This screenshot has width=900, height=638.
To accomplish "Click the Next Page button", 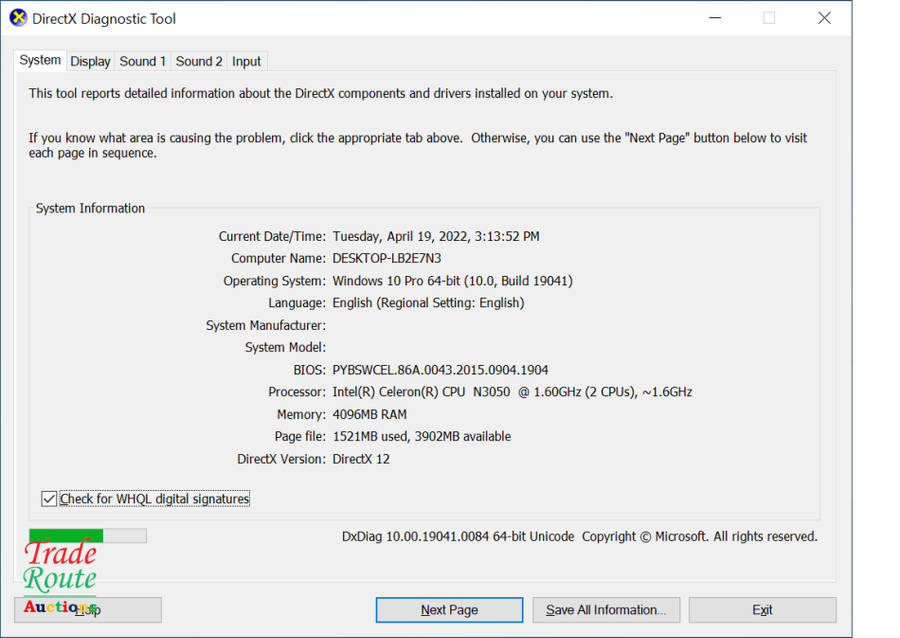I will point(449,610).
